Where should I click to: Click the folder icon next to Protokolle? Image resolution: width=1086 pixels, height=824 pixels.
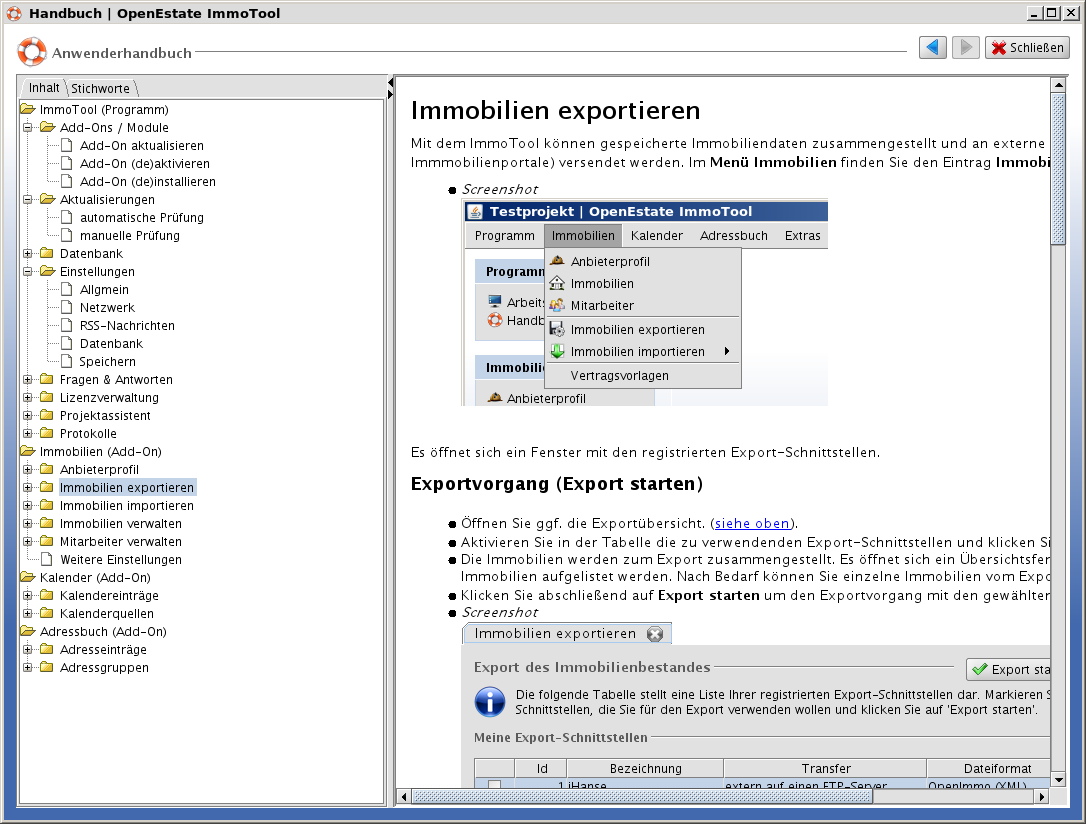[47, 434]
